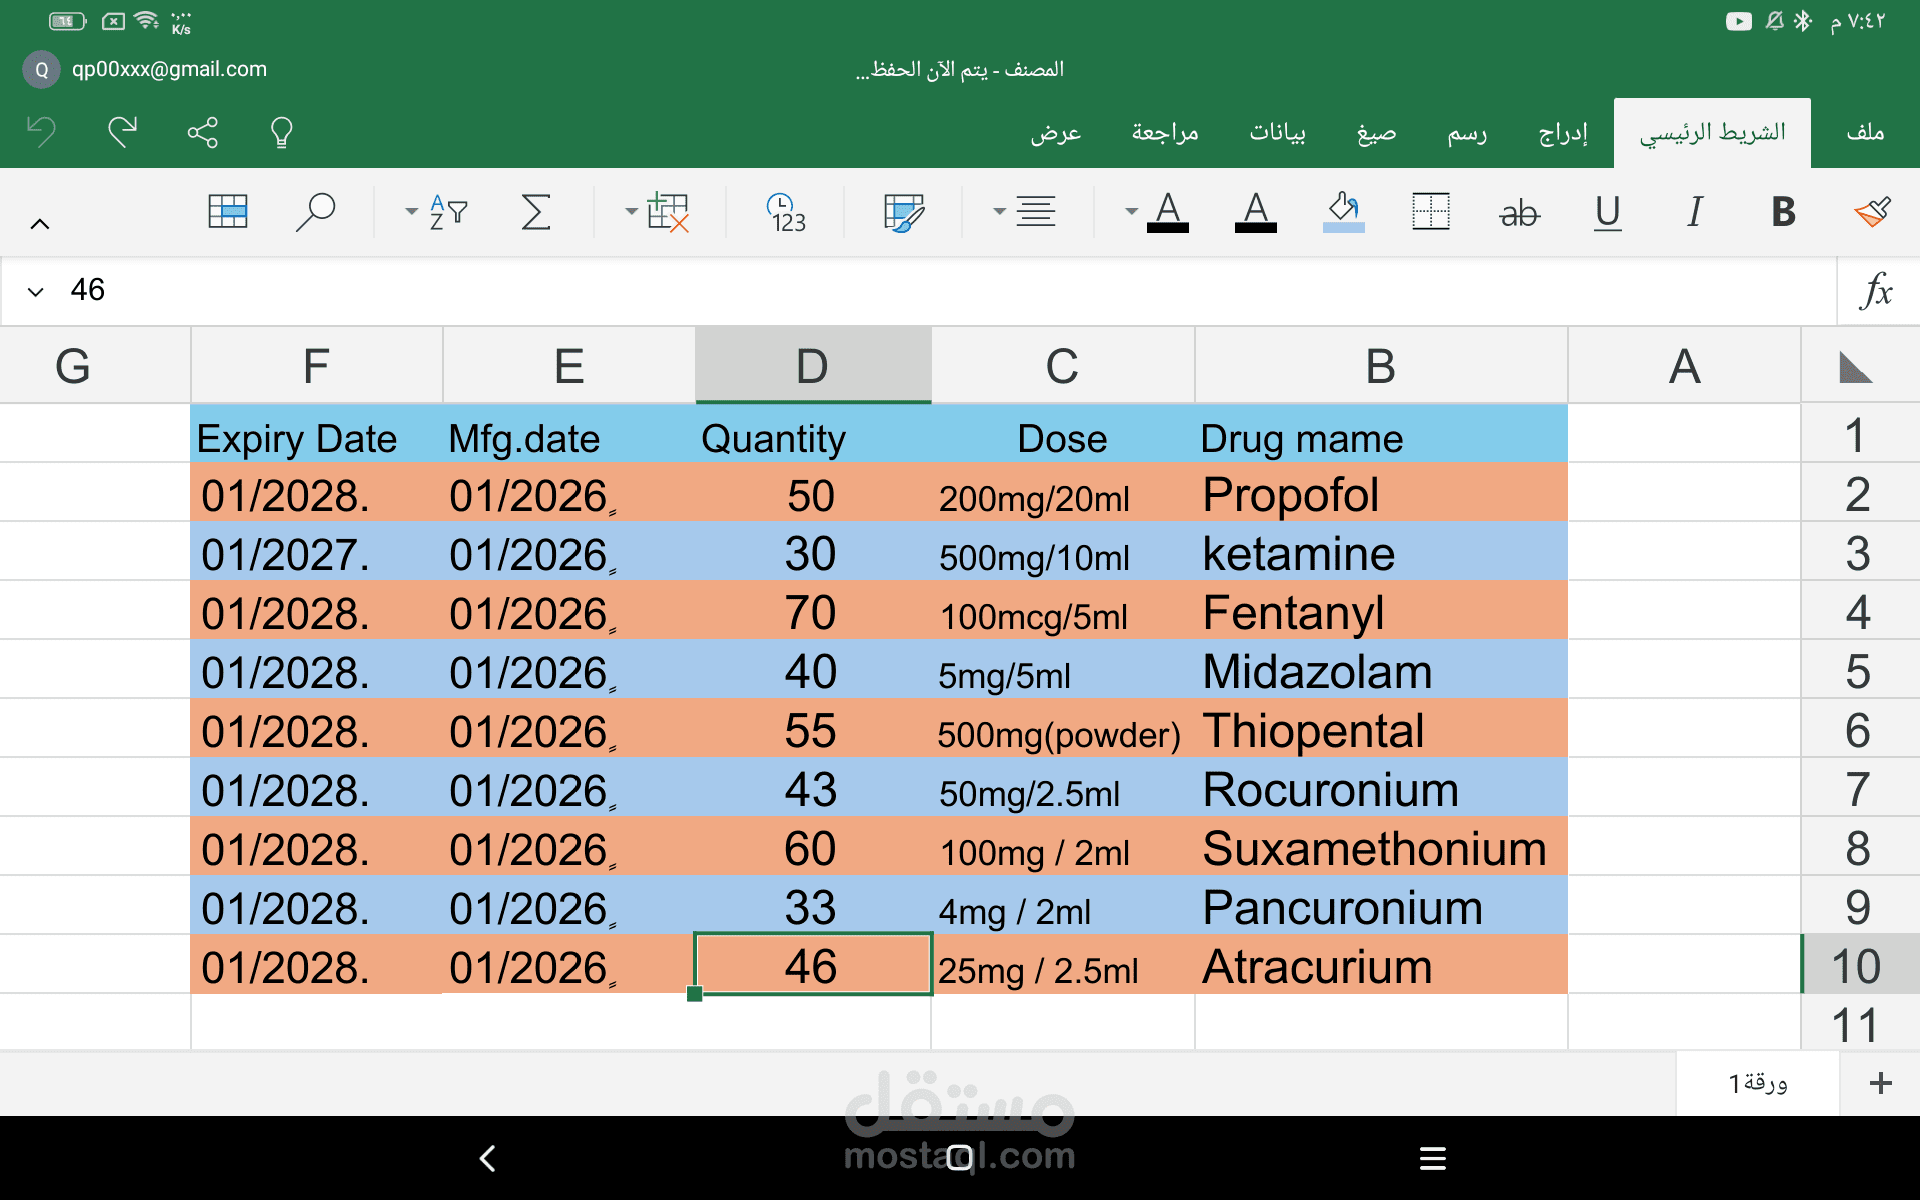Click the Format Painter brush icon
This screenshot has height=1200, width=1920.
coord(1873,212)
